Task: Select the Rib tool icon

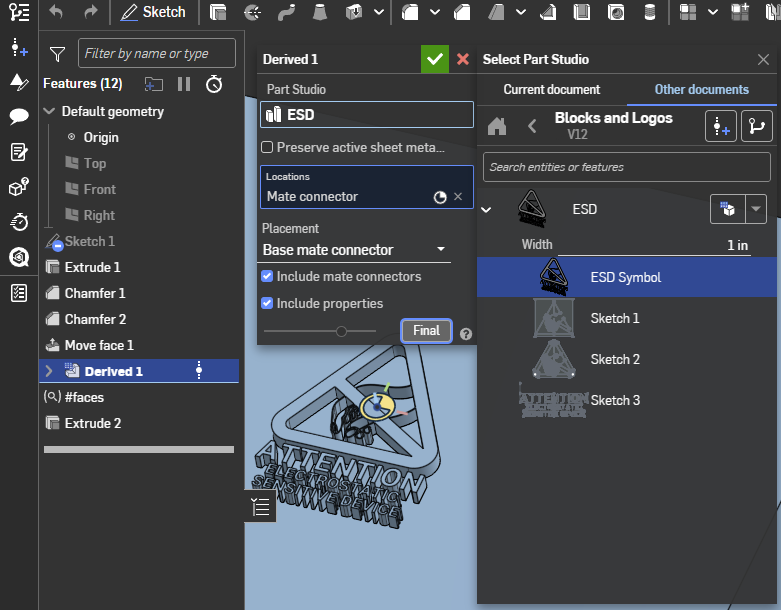Action: click(548, 12)
